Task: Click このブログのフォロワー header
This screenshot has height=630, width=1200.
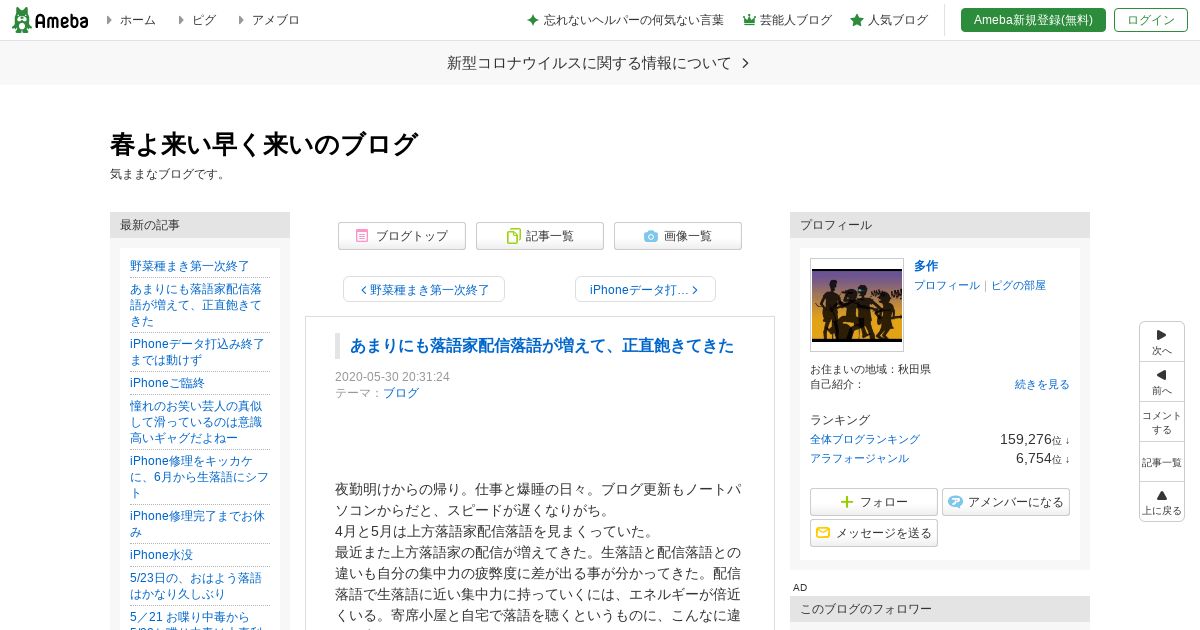Action: coord(940,609)
